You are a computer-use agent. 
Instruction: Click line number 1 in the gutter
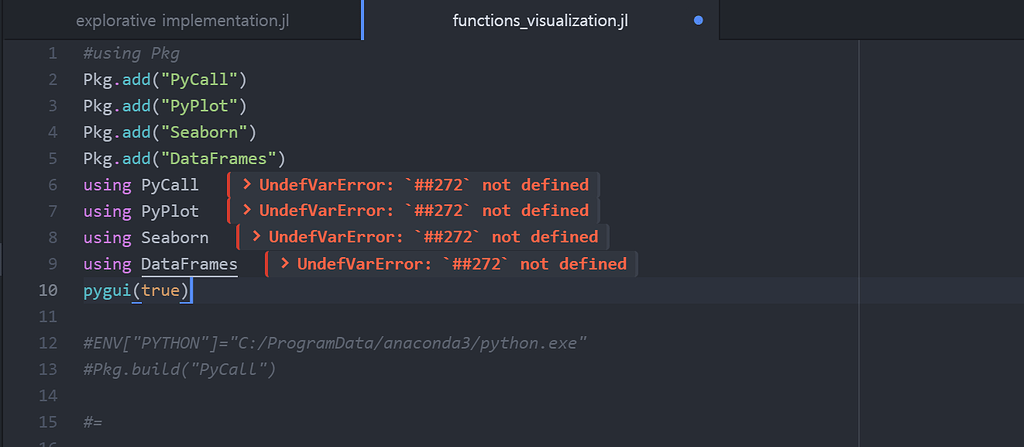(x=52, y=53)
